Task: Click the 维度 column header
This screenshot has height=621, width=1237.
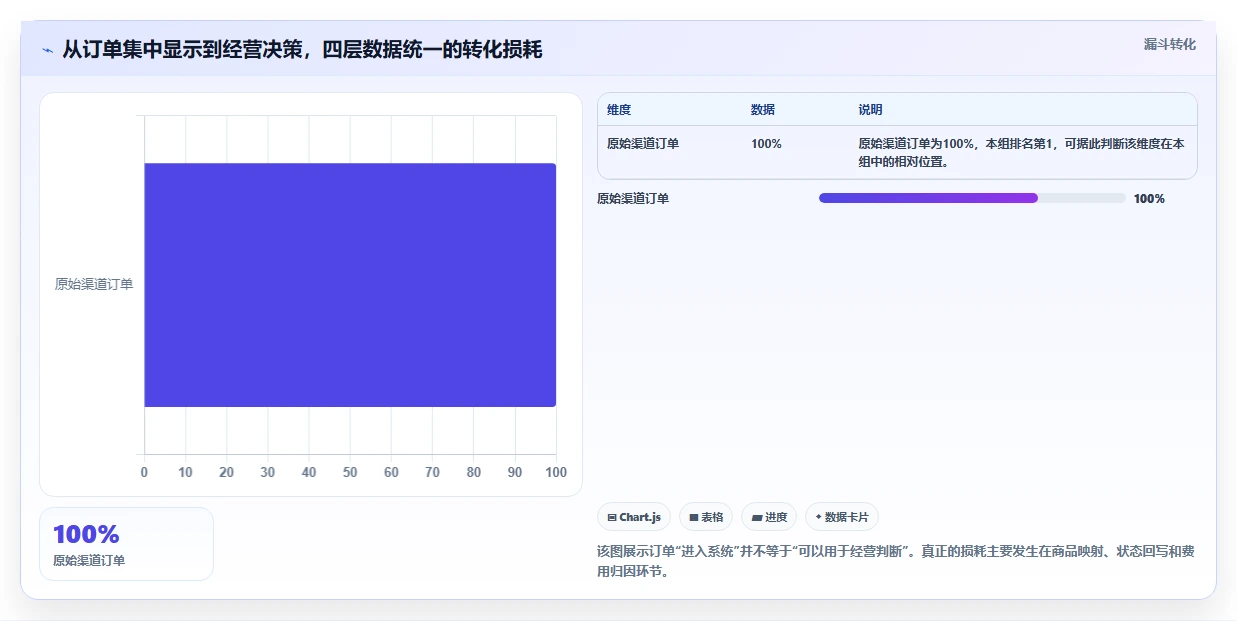Action: [619, 110]
